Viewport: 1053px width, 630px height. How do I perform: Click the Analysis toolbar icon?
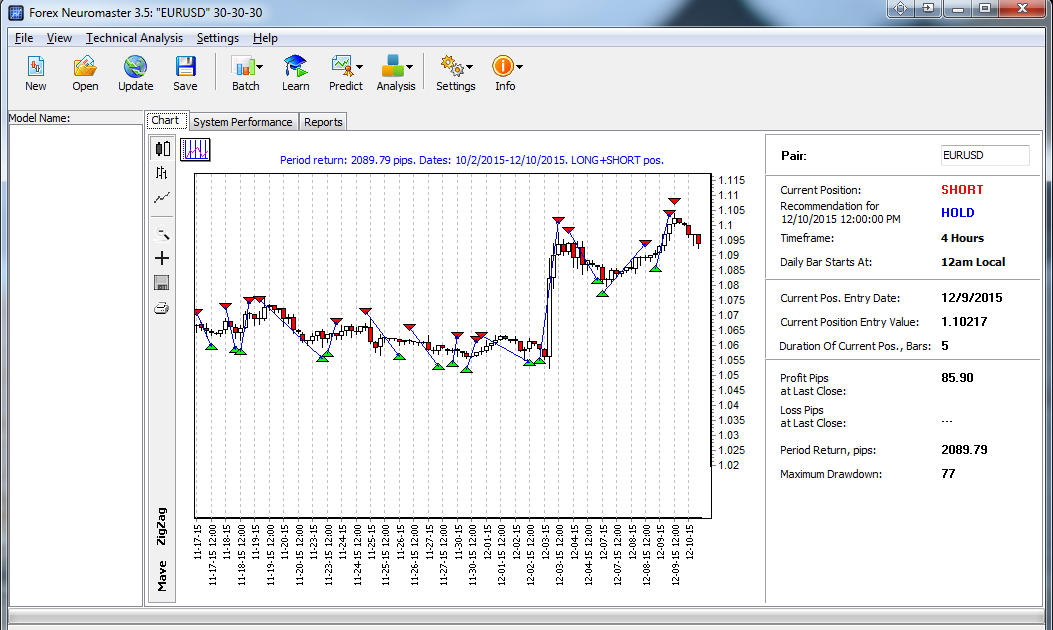[x=392, y=67]
